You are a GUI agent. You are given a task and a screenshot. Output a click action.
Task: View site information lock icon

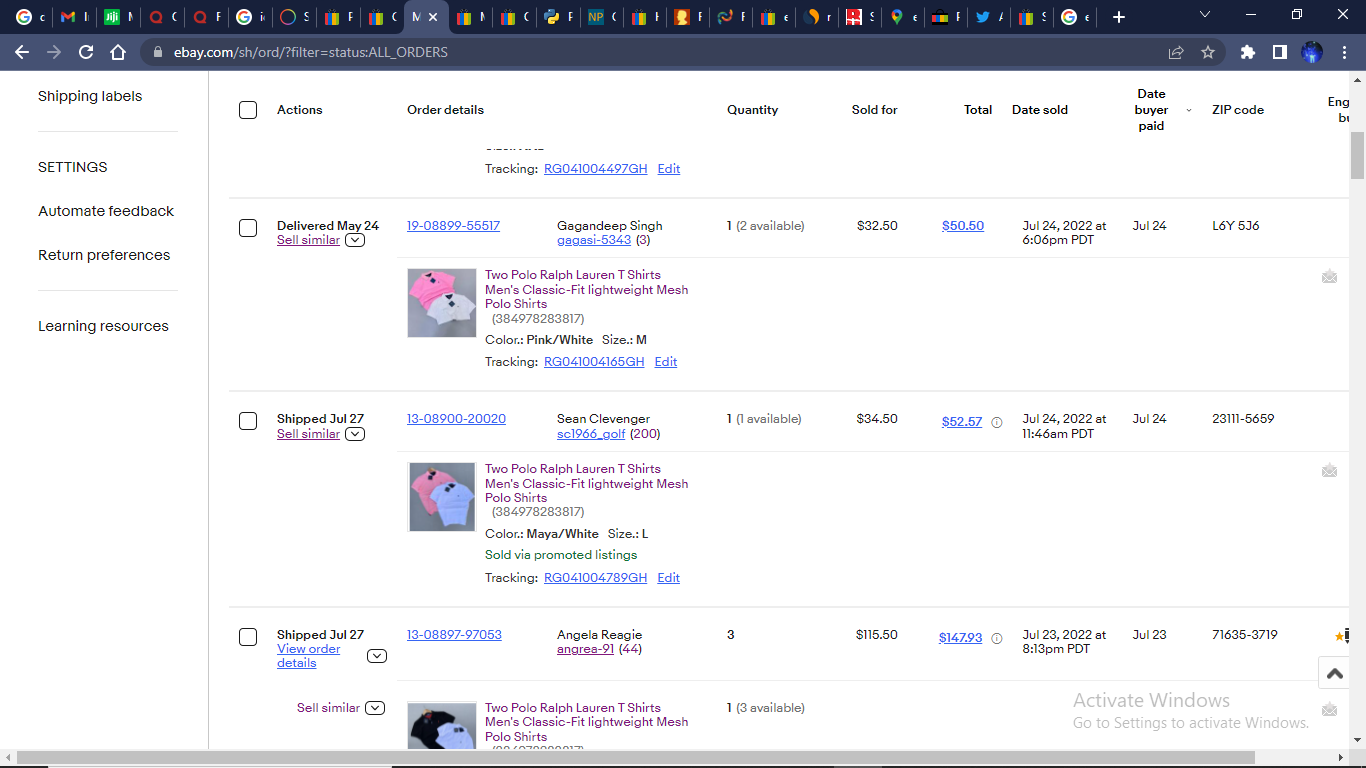point(158,52)
